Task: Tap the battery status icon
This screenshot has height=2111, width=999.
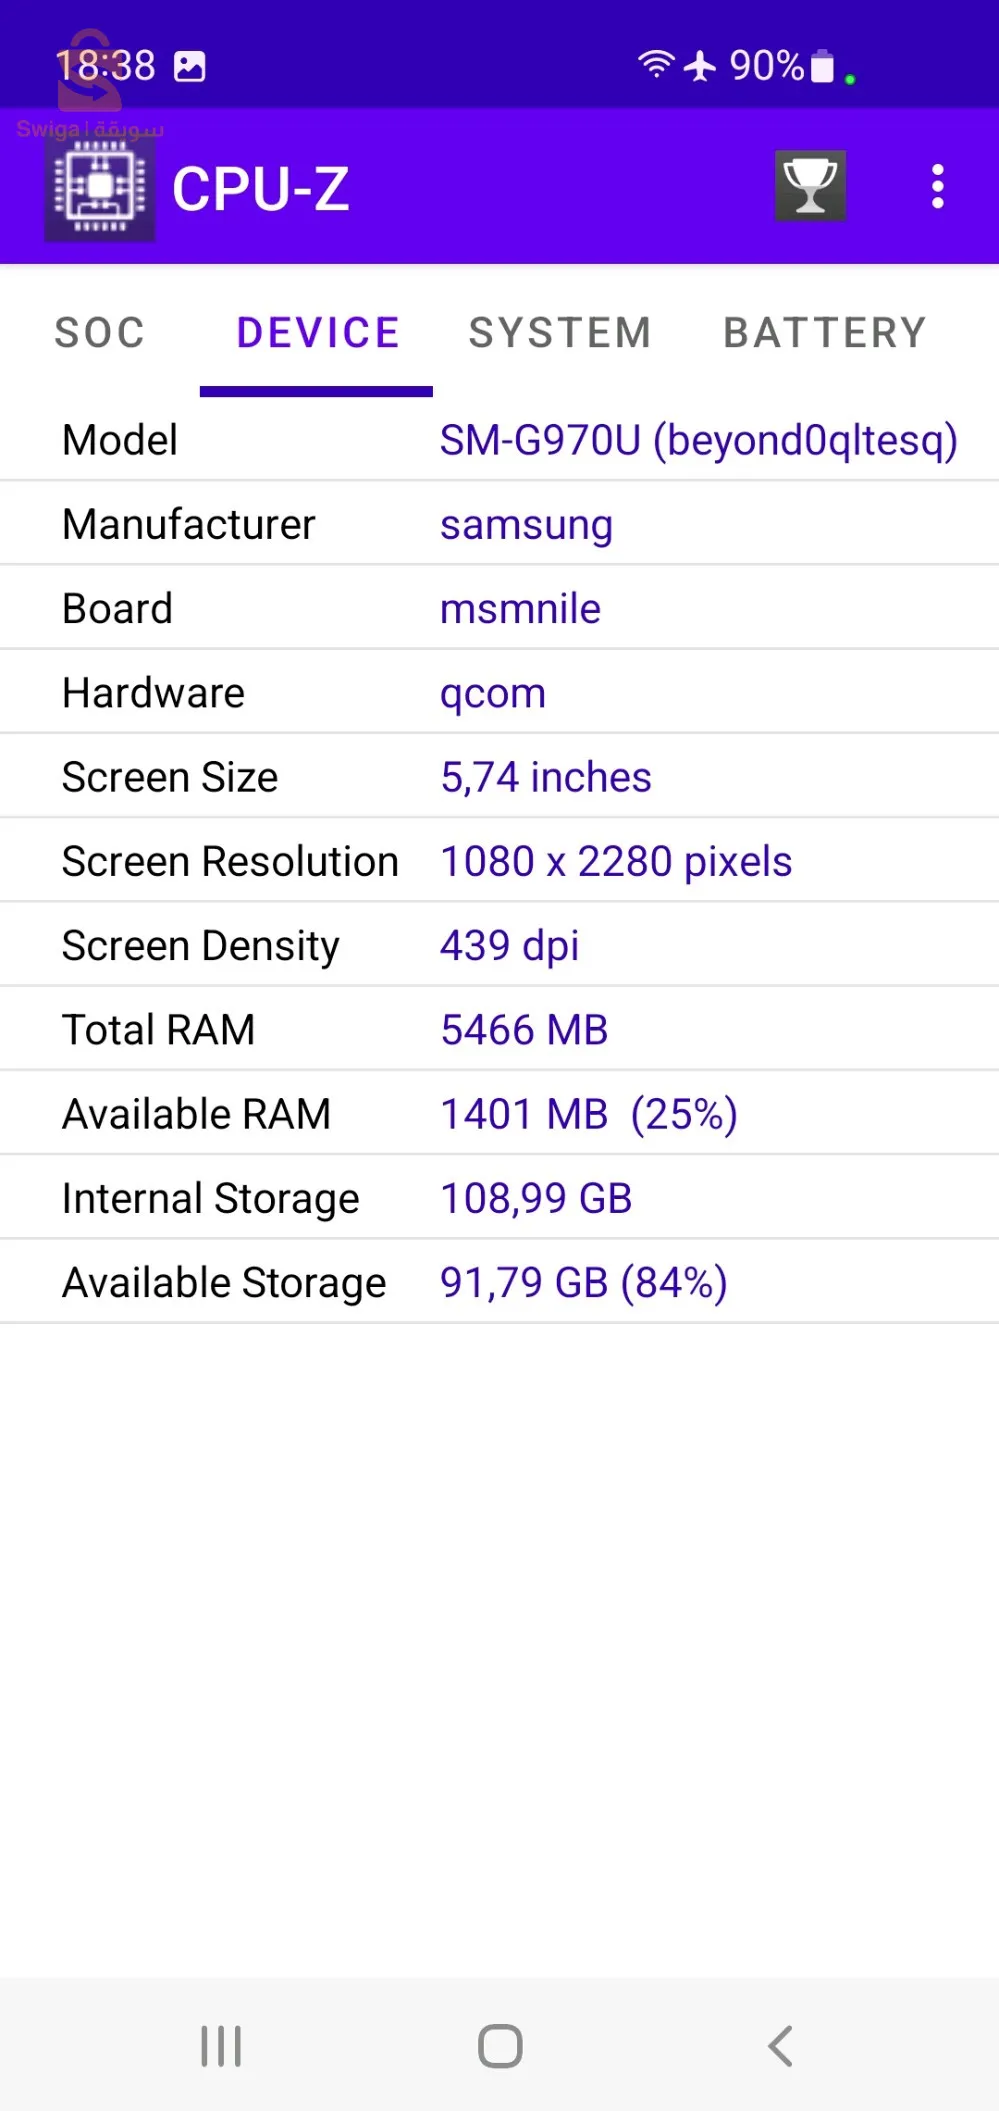Action: [822, 66]
